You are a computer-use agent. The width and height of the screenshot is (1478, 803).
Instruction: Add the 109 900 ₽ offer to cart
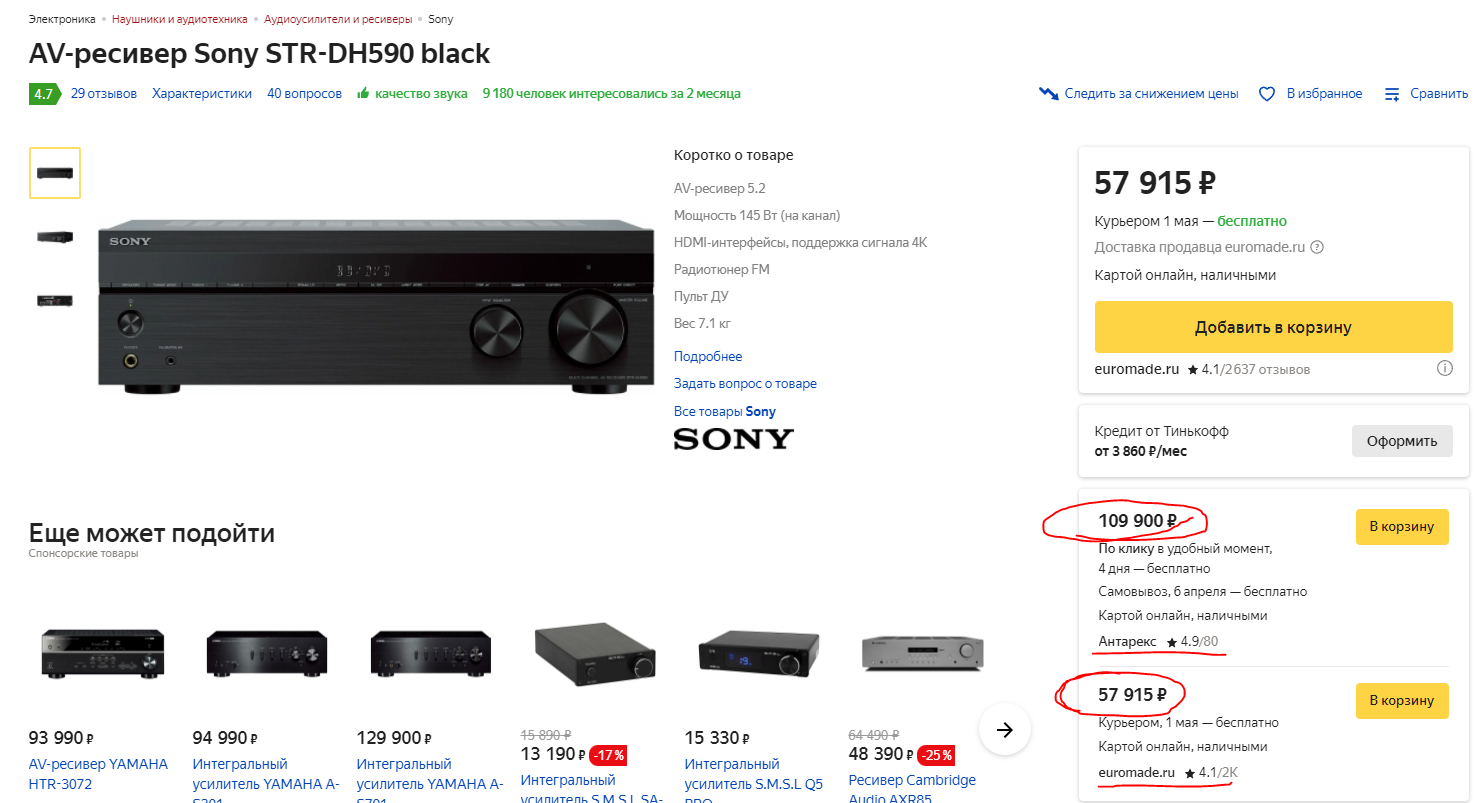(x=1402, y=527)
